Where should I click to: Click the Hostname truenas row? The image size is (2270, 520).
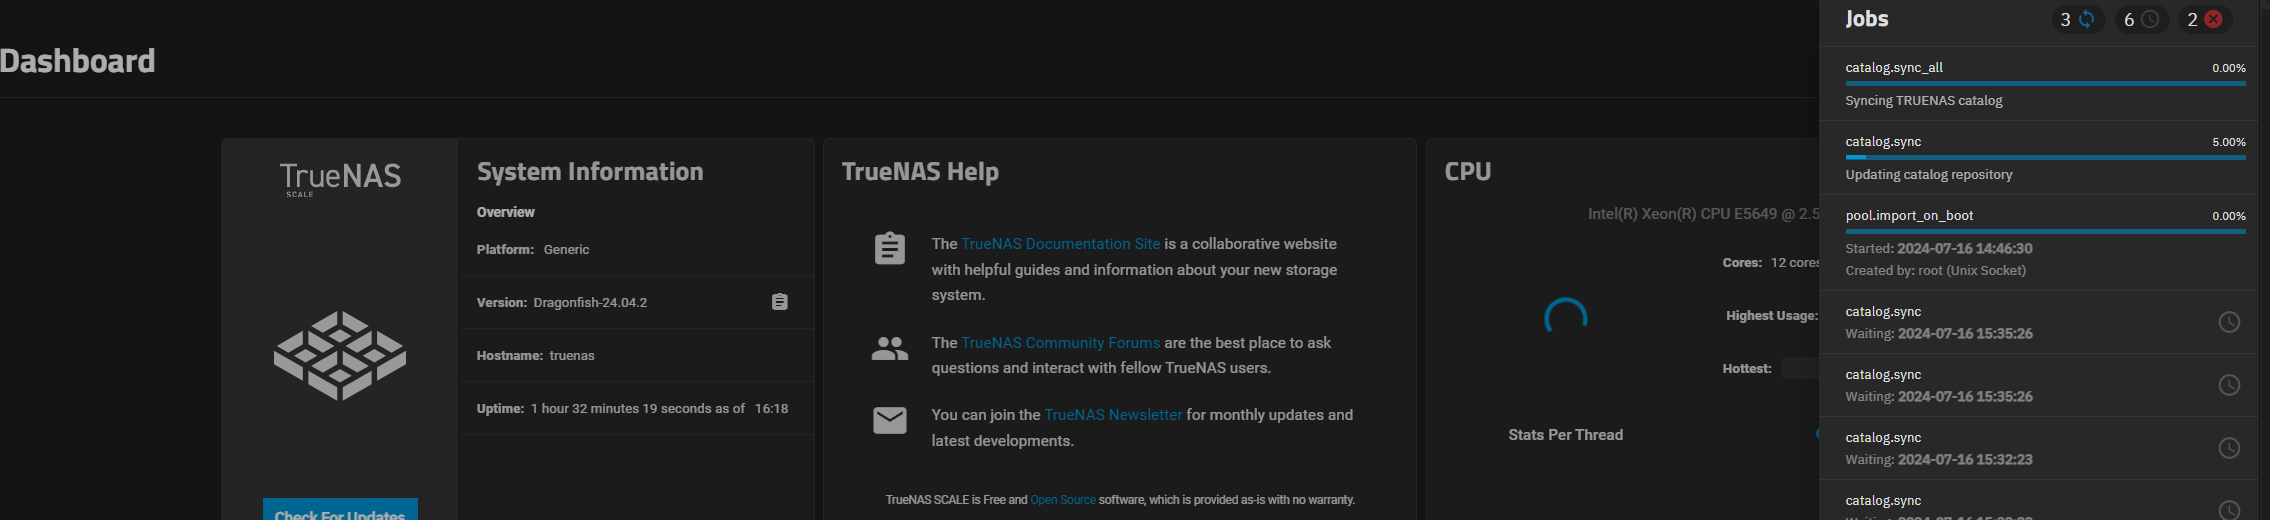[636, 356]
